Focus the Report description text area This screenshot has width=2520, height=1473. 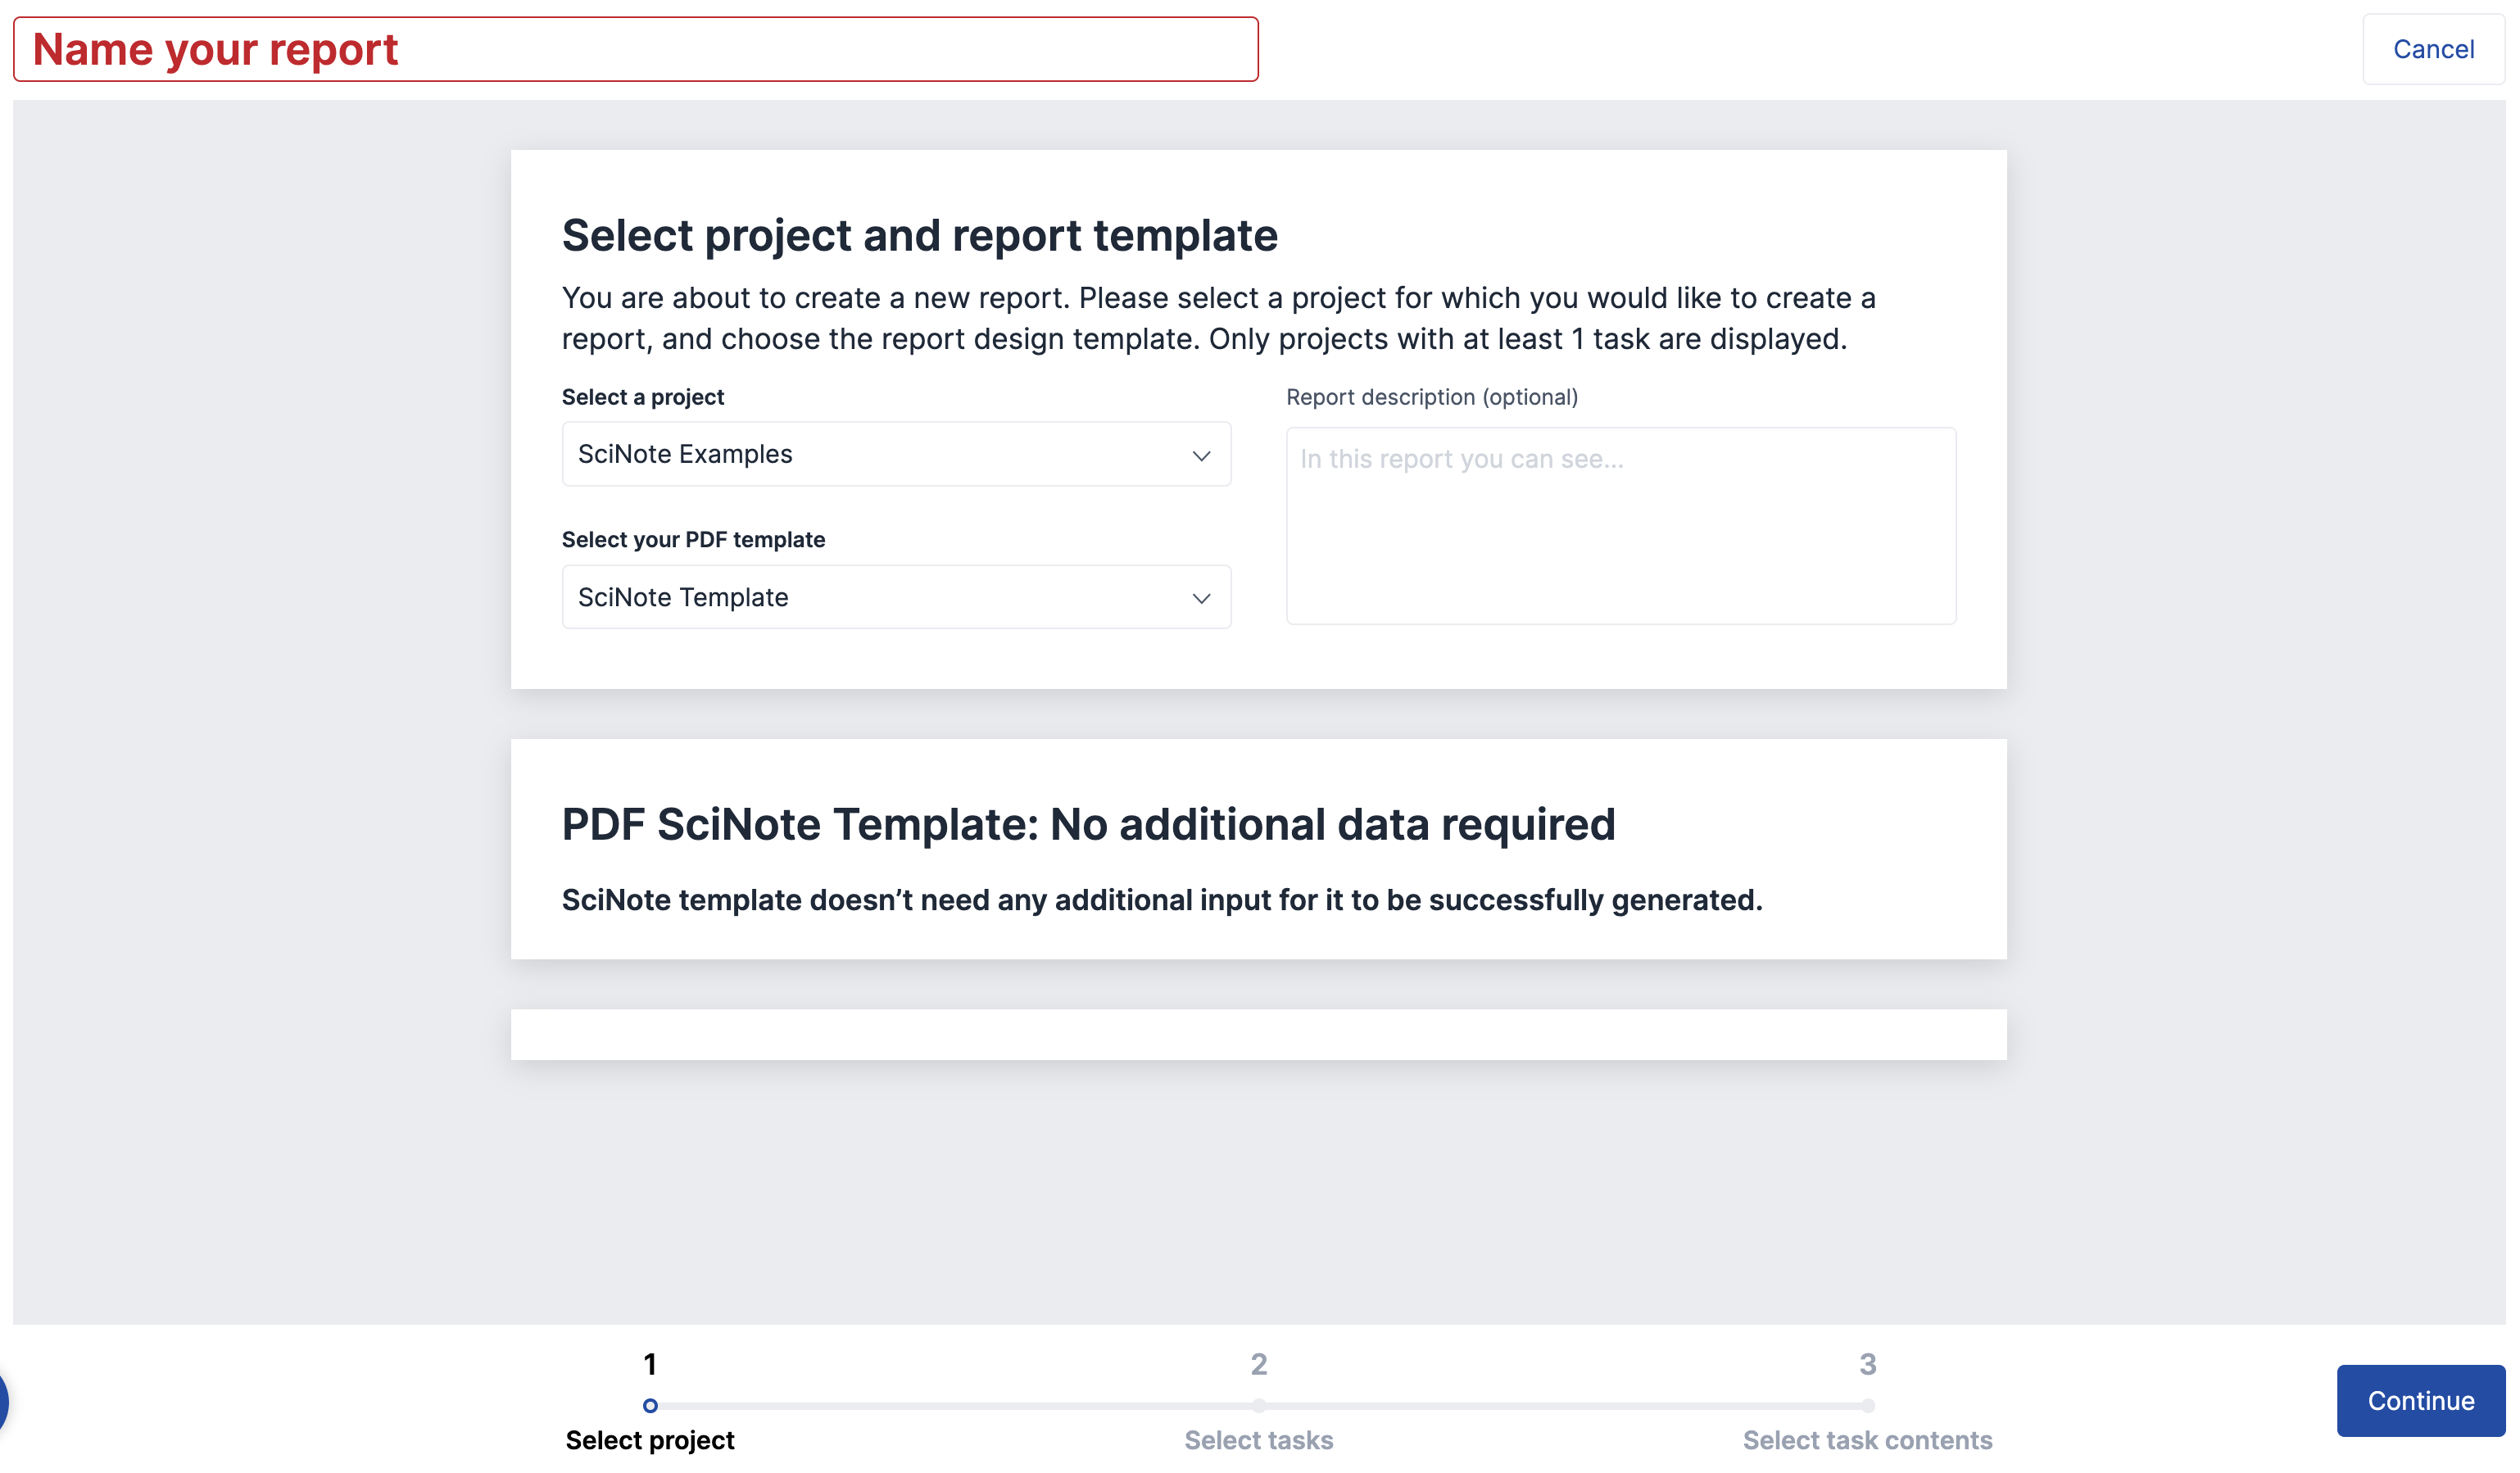(1620, 525)
